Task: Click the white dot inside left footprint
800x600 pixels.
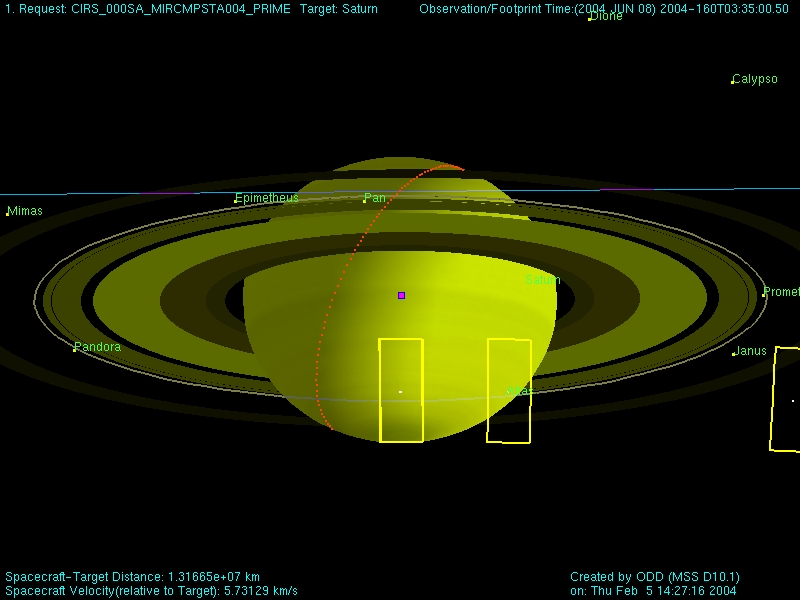Action: (x=401, y=392)
